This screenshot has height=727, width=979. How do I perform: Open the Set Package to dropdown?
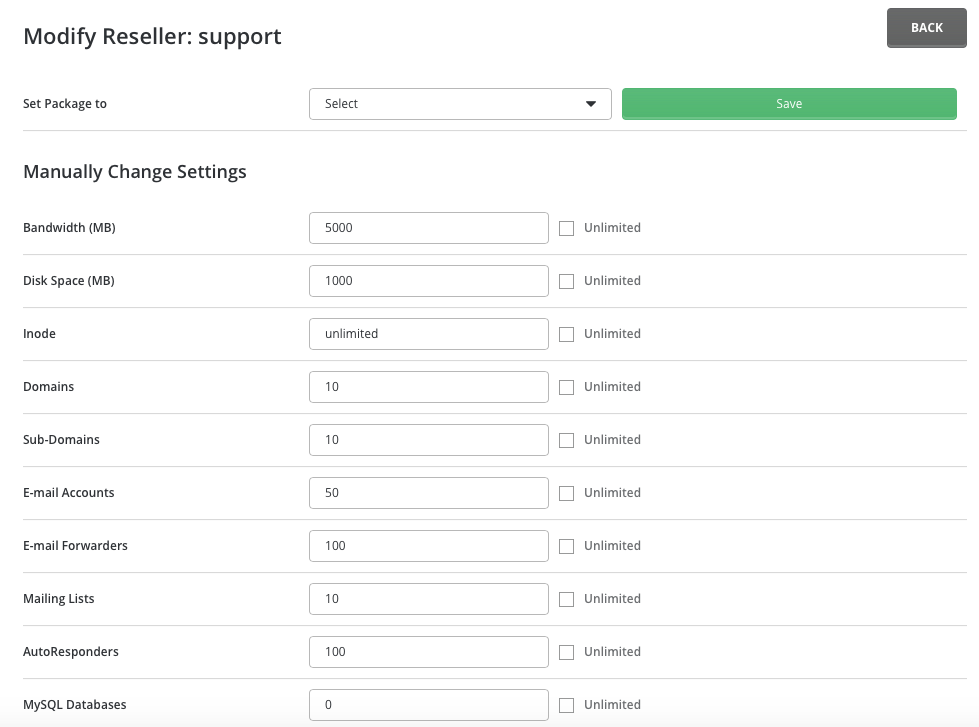coord(460,104)
